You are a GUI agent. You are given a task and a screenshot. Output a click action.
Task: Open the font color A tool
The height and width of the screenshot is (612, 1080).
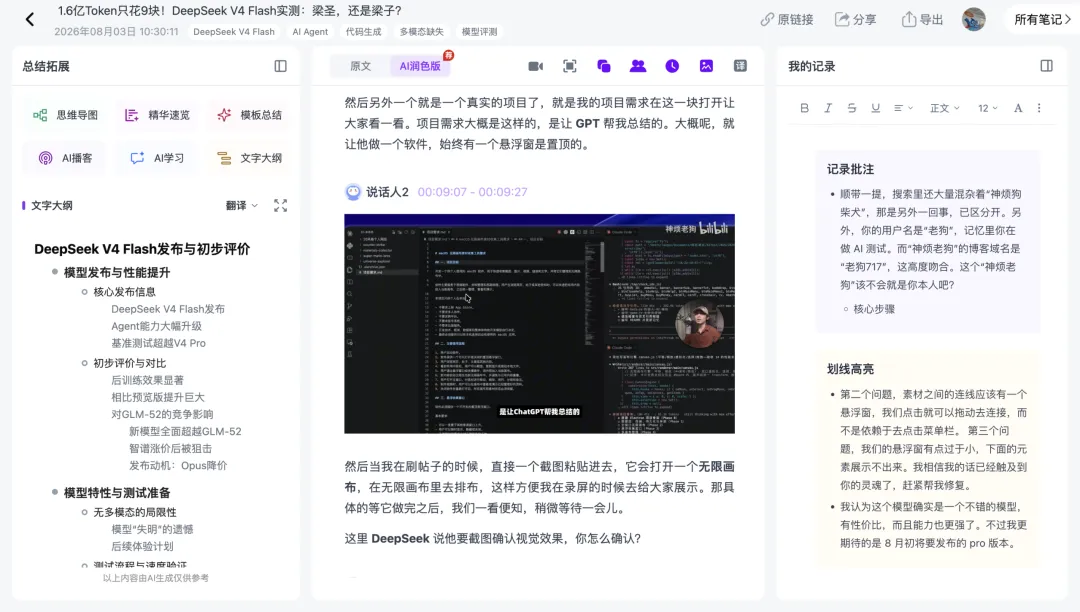tap(1018, 108)
